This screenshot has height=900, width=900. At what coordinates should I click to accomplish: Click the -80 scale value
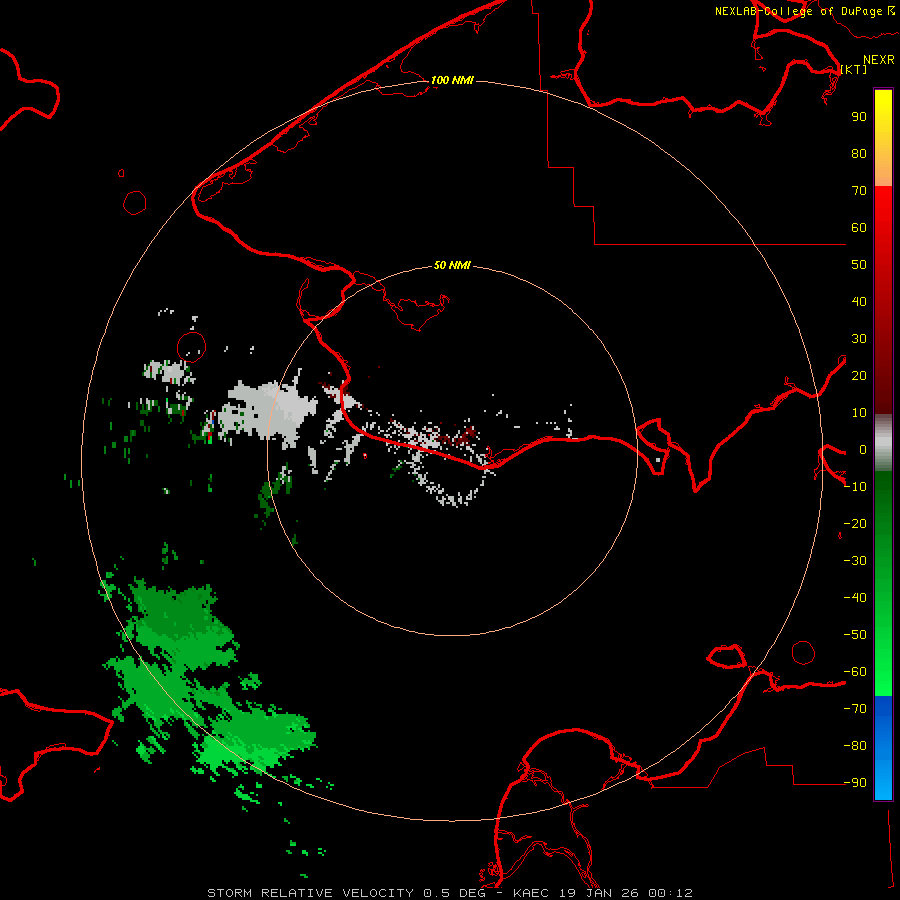[x=855, y=746]
